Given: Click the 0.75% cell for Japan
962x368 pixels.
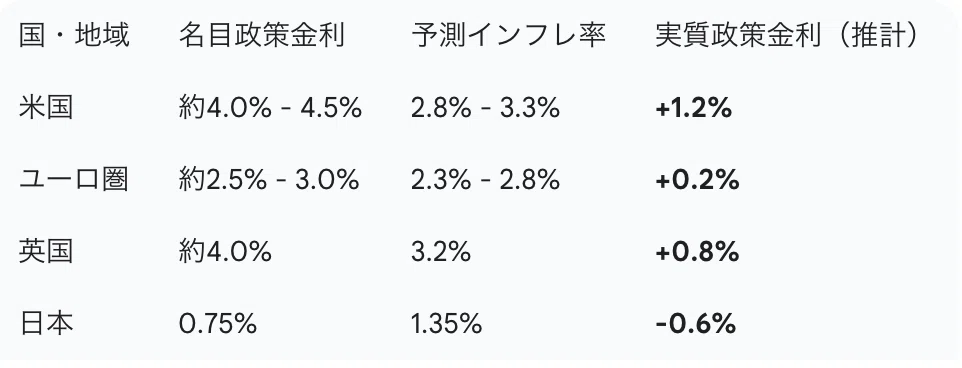Looking at the screenshot, I should (x=218, y=324).
